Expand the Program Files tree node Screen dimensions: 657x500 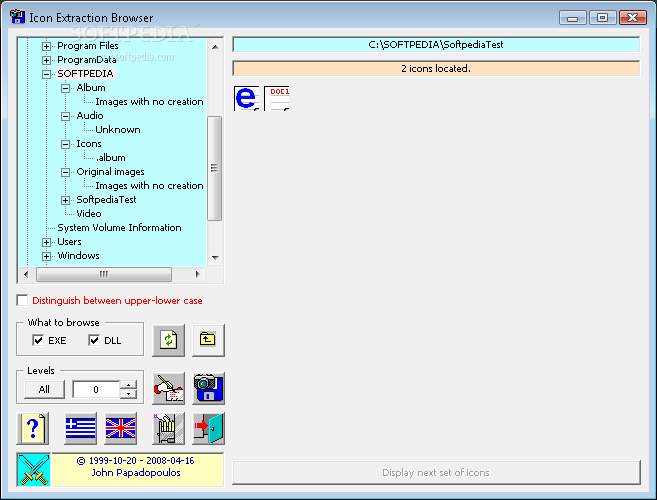tap(47, 46)
